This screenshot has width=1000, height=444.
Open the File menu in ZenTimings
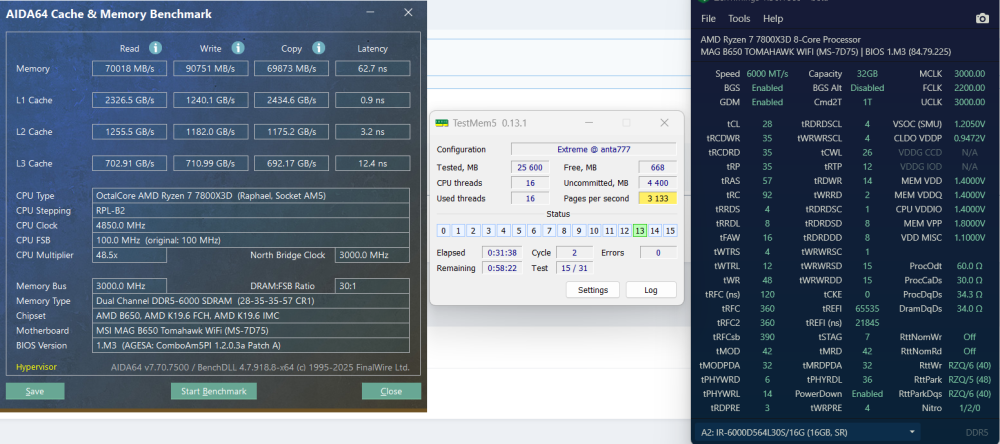click(x=708, y=19)
